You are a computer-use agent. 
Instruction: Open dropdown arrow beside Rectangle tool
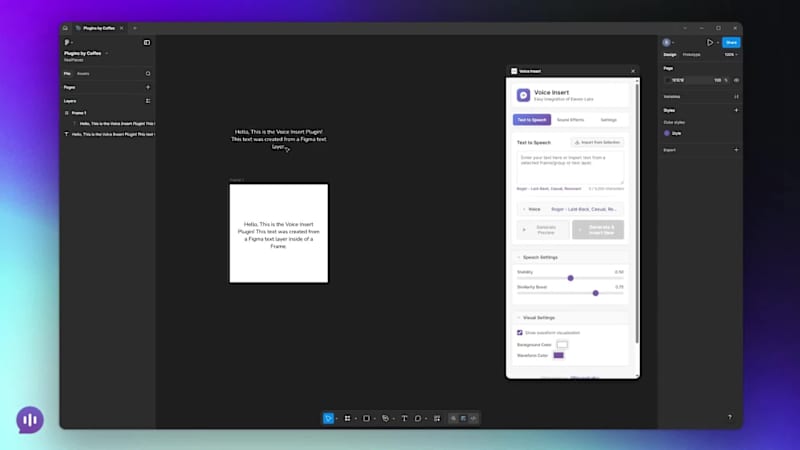pyautogui.click(x=374, y=419)
